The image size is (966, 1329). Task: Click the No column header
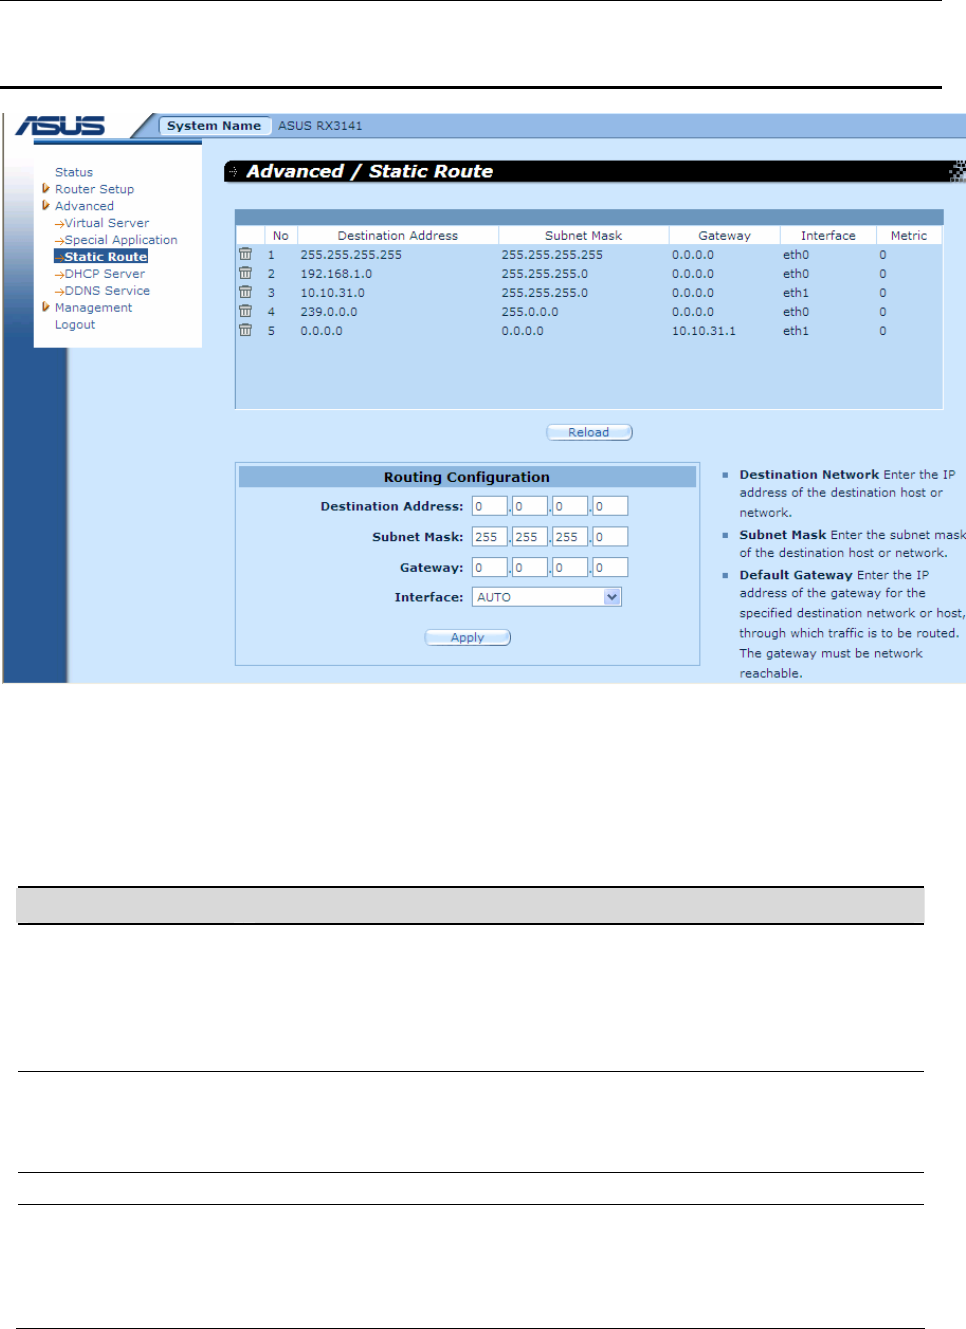[x=281, y=236]
